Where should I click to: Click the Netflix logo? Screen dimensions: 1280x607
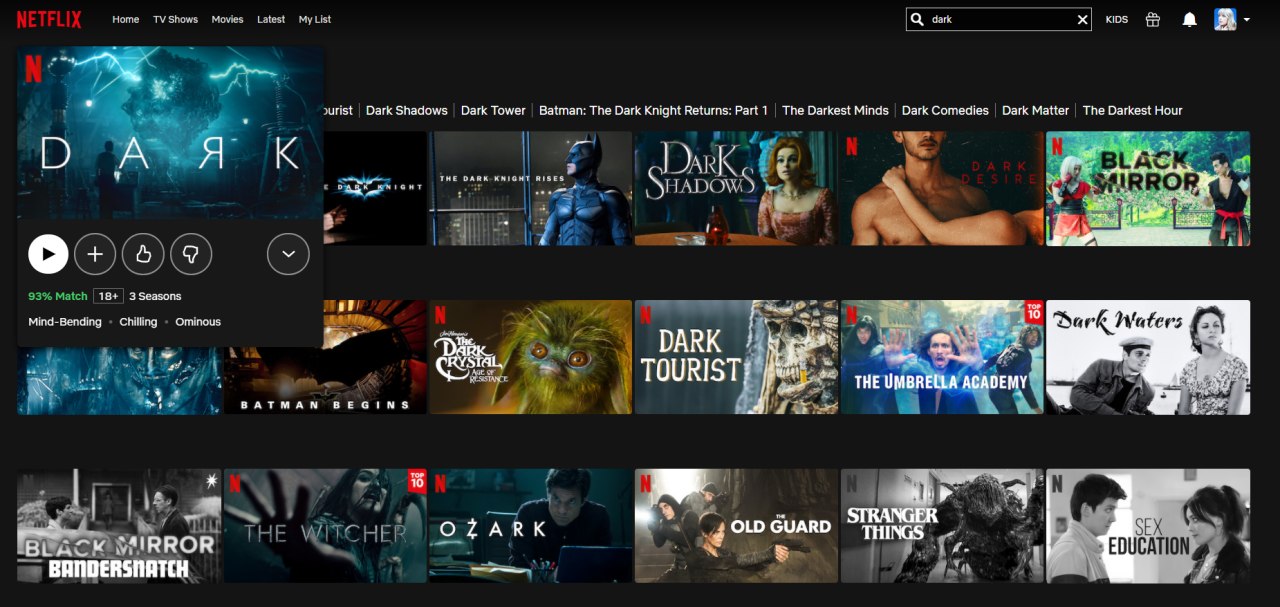pos(49,19)
